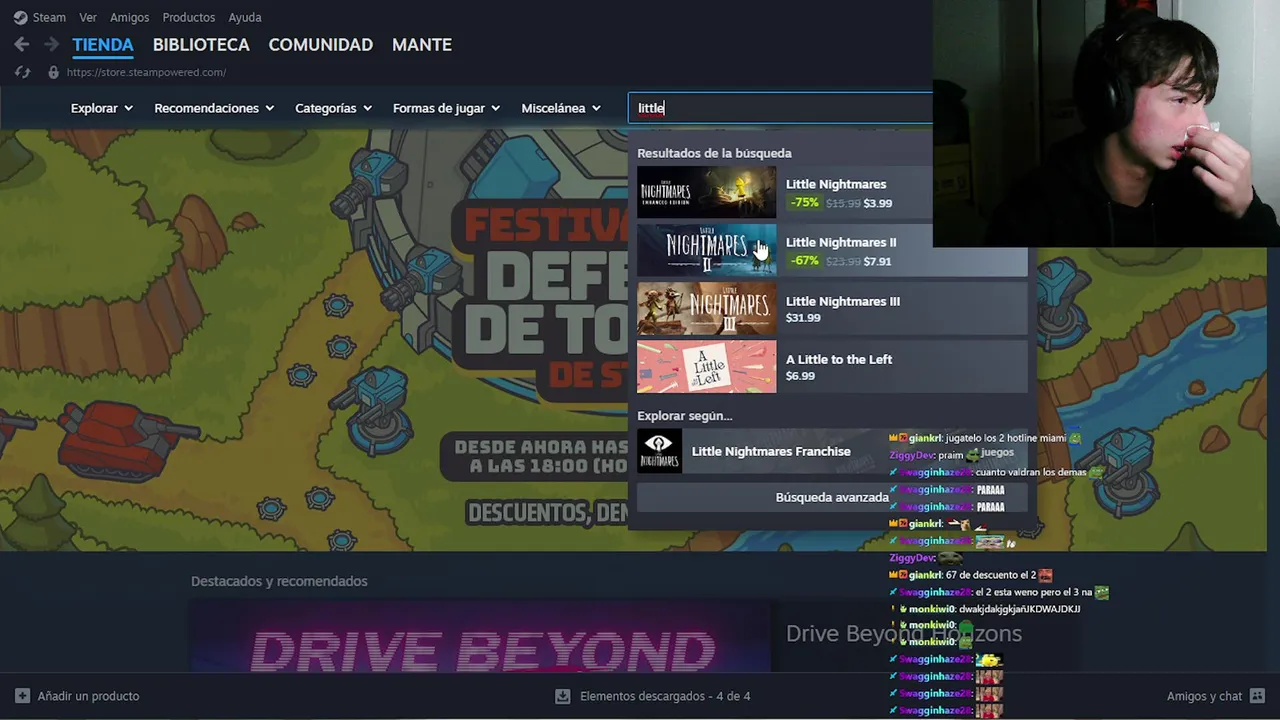Expand the Recomendaciones dropdown
The image size is (1280, 720).
pos(214,108)
